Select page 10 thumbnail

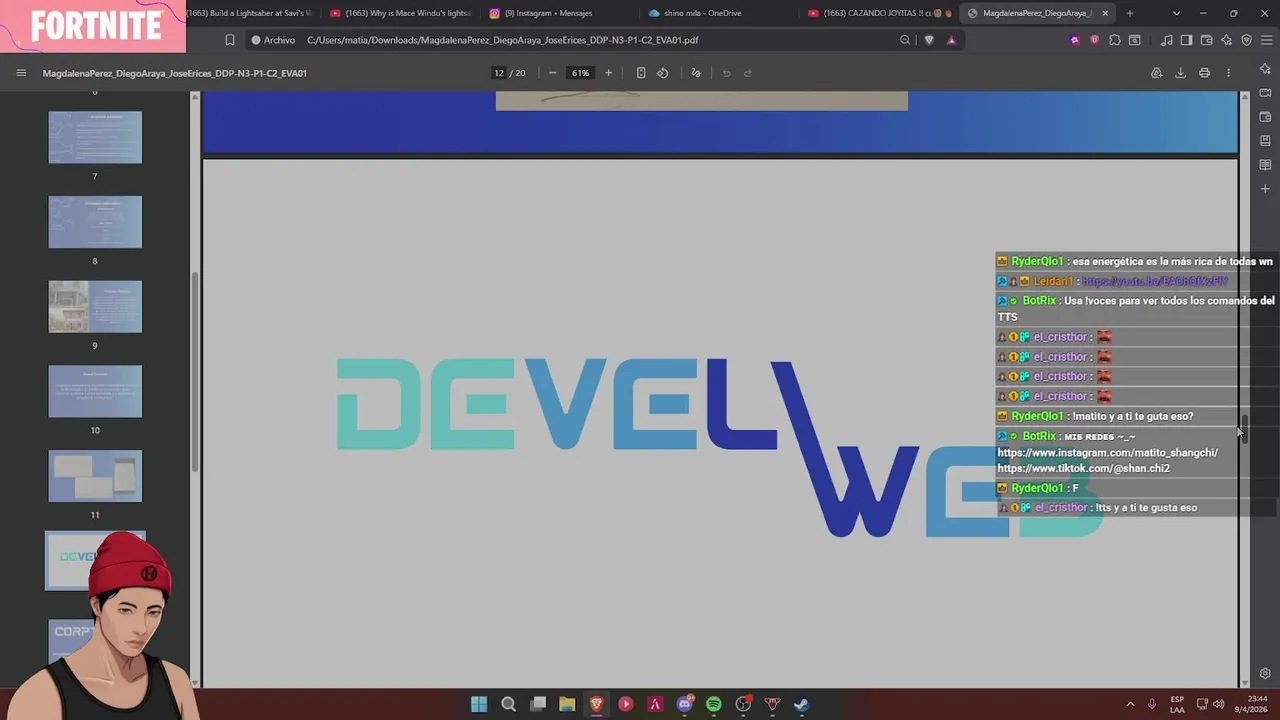[95, 391]
